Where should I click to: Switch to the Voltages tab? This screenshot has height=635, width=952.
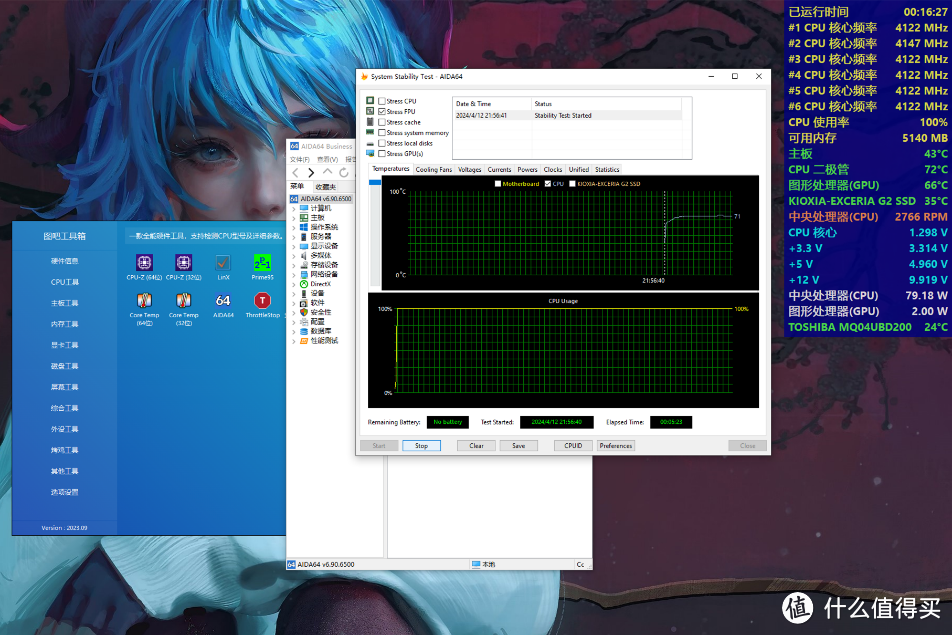[x=469, y=169]
